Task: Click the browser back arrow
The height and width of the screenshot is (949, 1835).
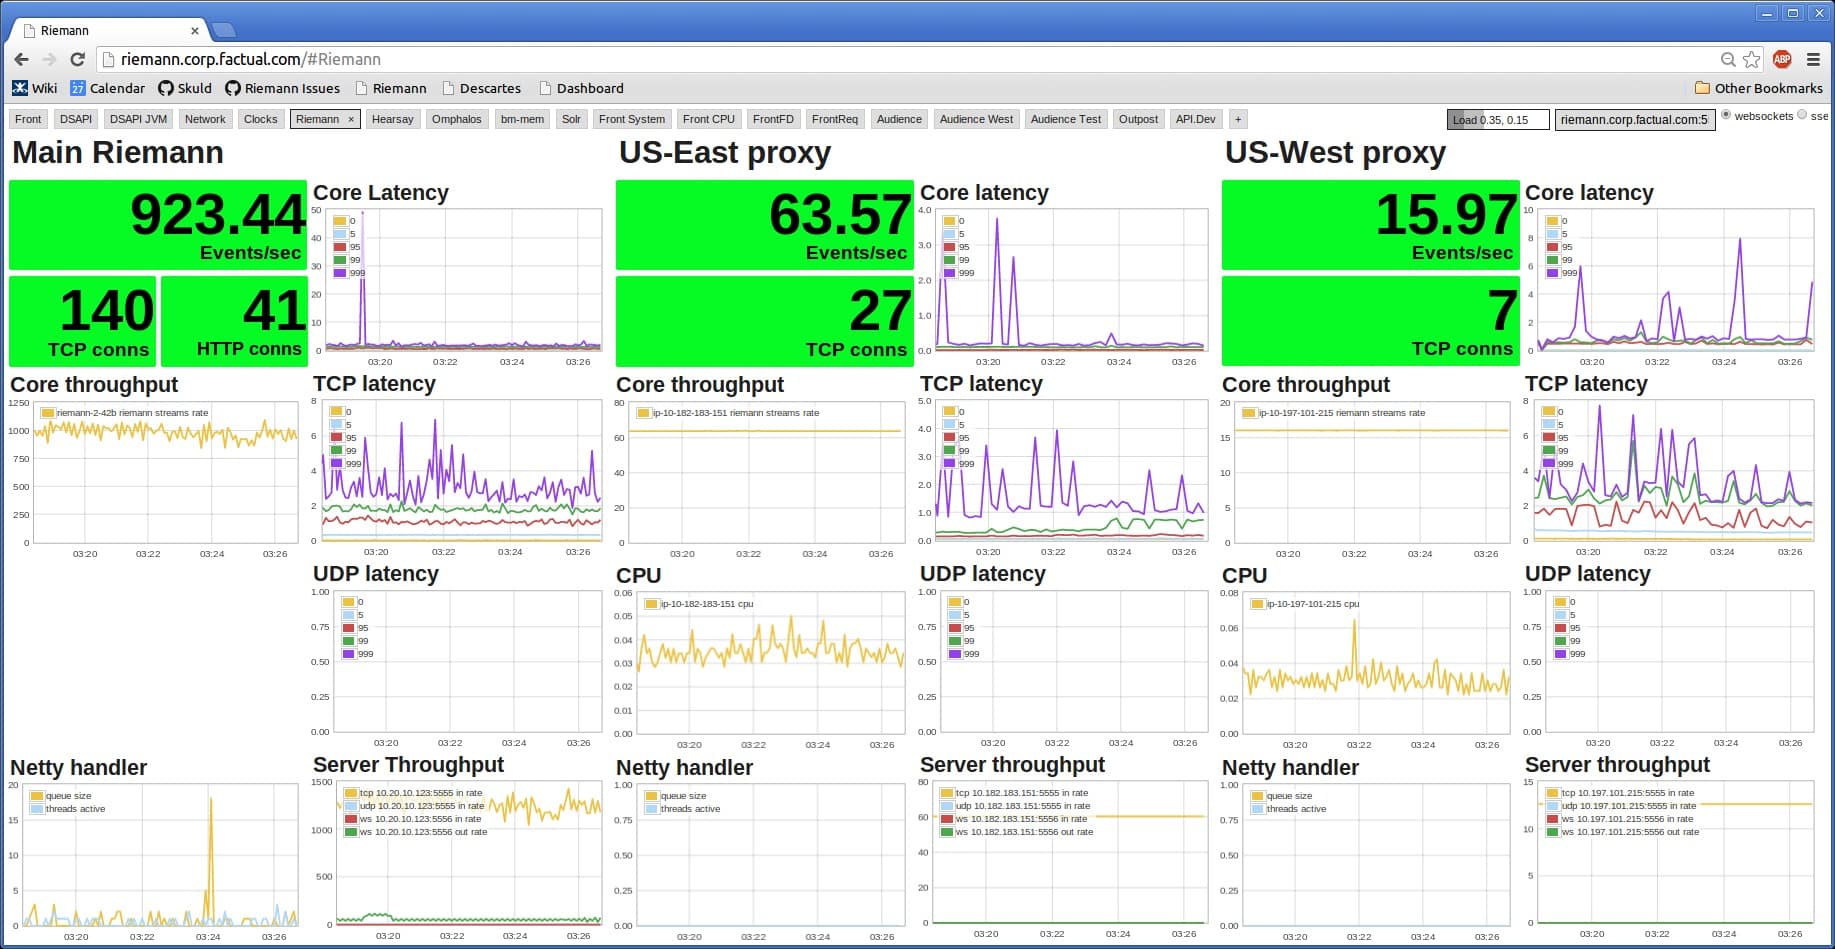Action: (21, 60)
